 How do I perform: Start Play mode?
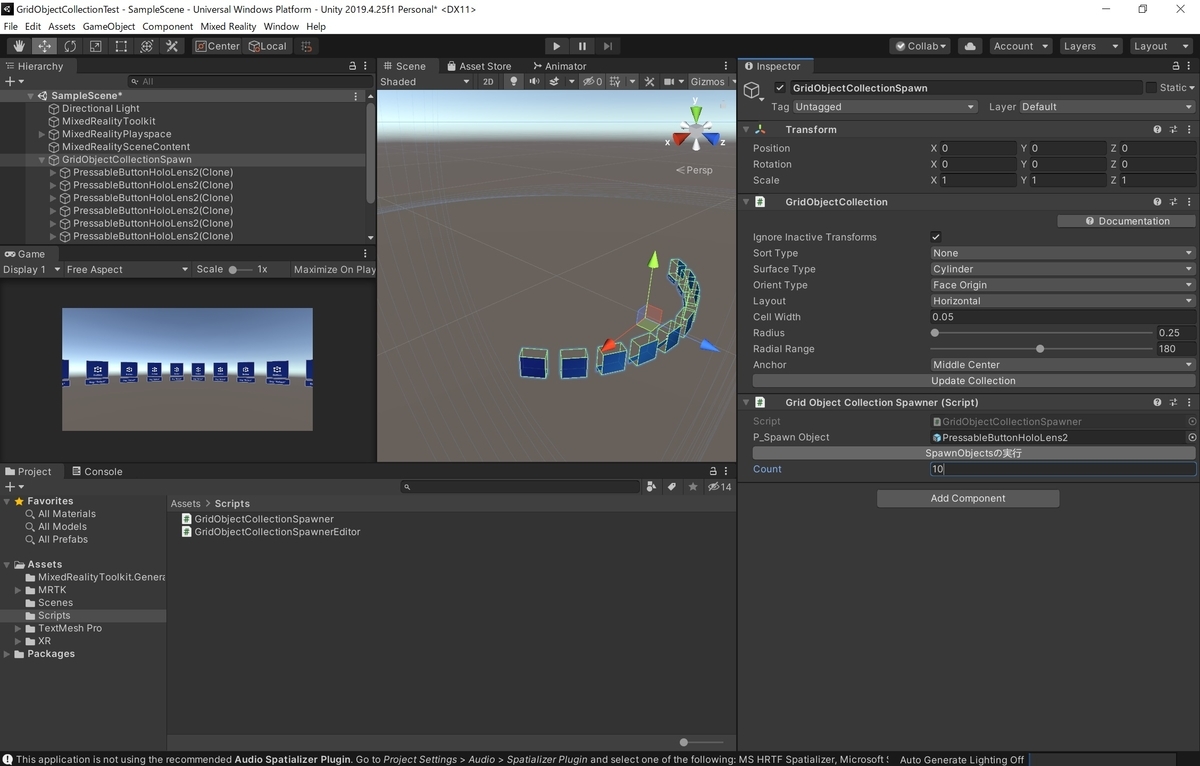[x=557, y=46]
